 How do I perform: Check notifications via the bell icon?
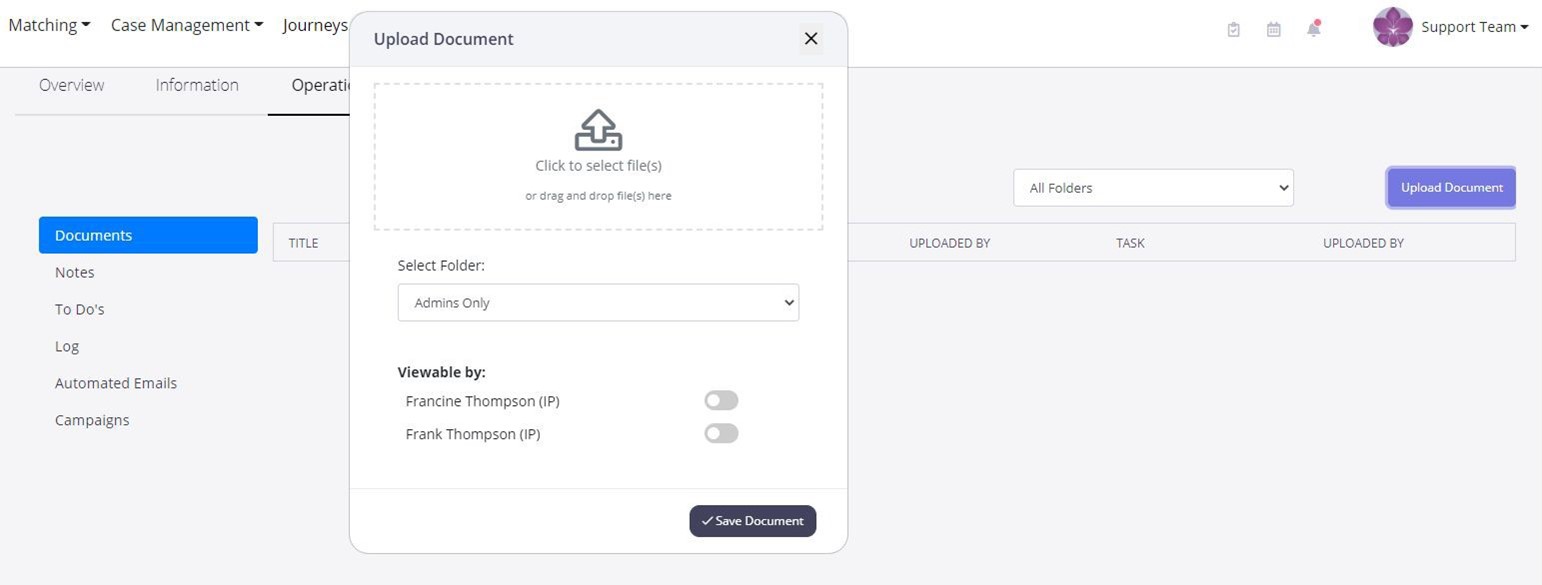[x=1313, y=29]
